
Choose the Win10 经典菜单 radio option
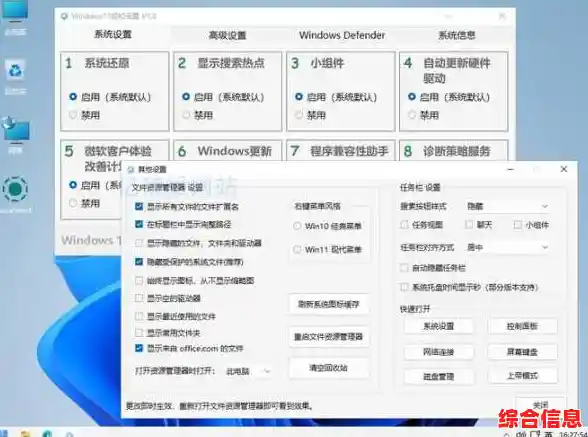297,226
